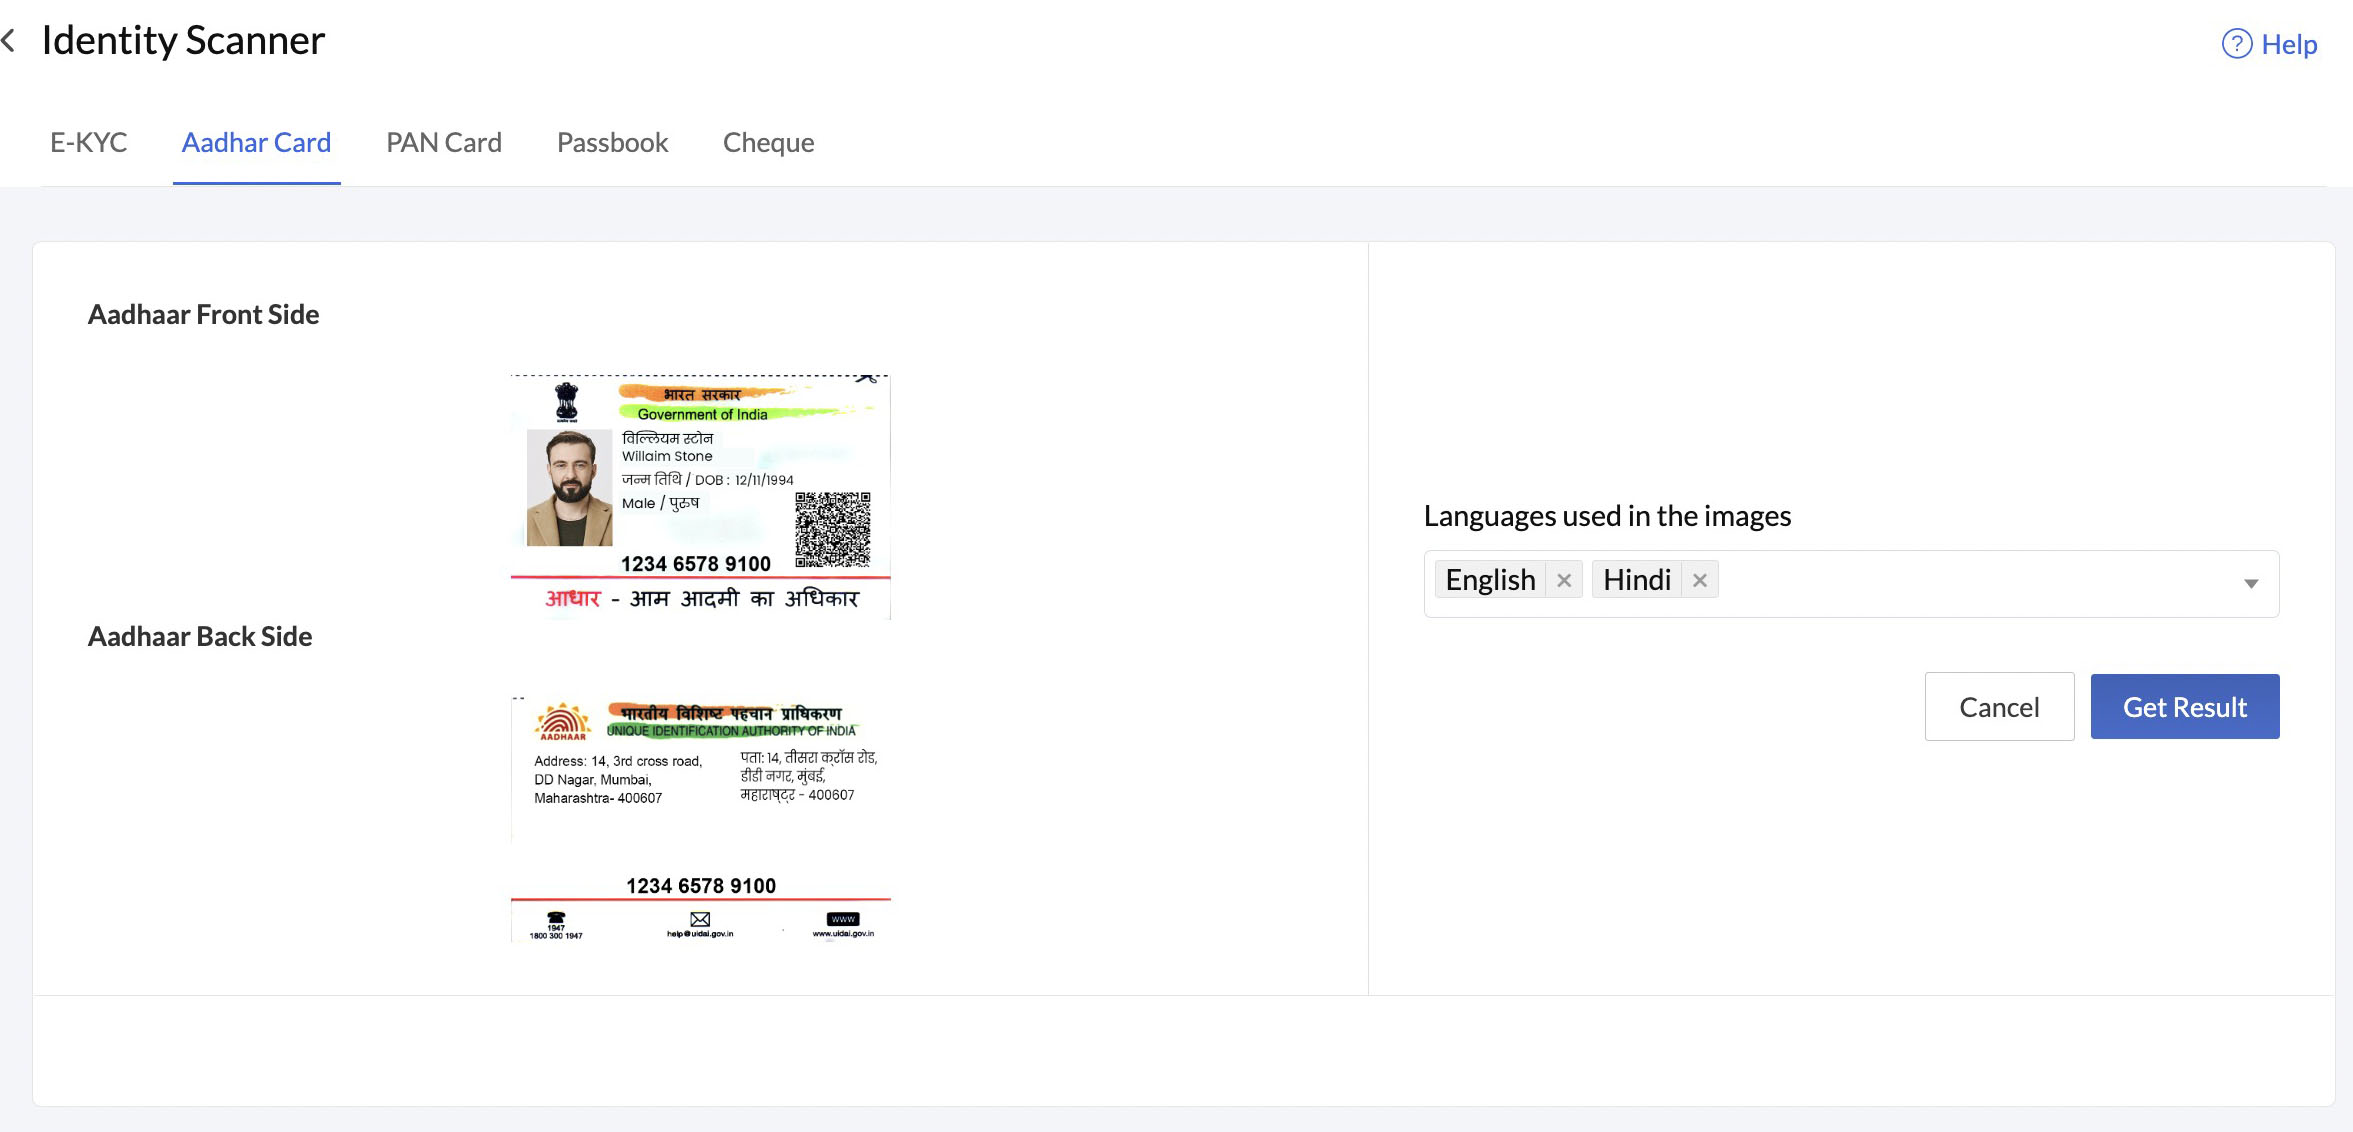Open the Passbook tab
This screenshot has height=1132, width=2353.
pos(611,141)
